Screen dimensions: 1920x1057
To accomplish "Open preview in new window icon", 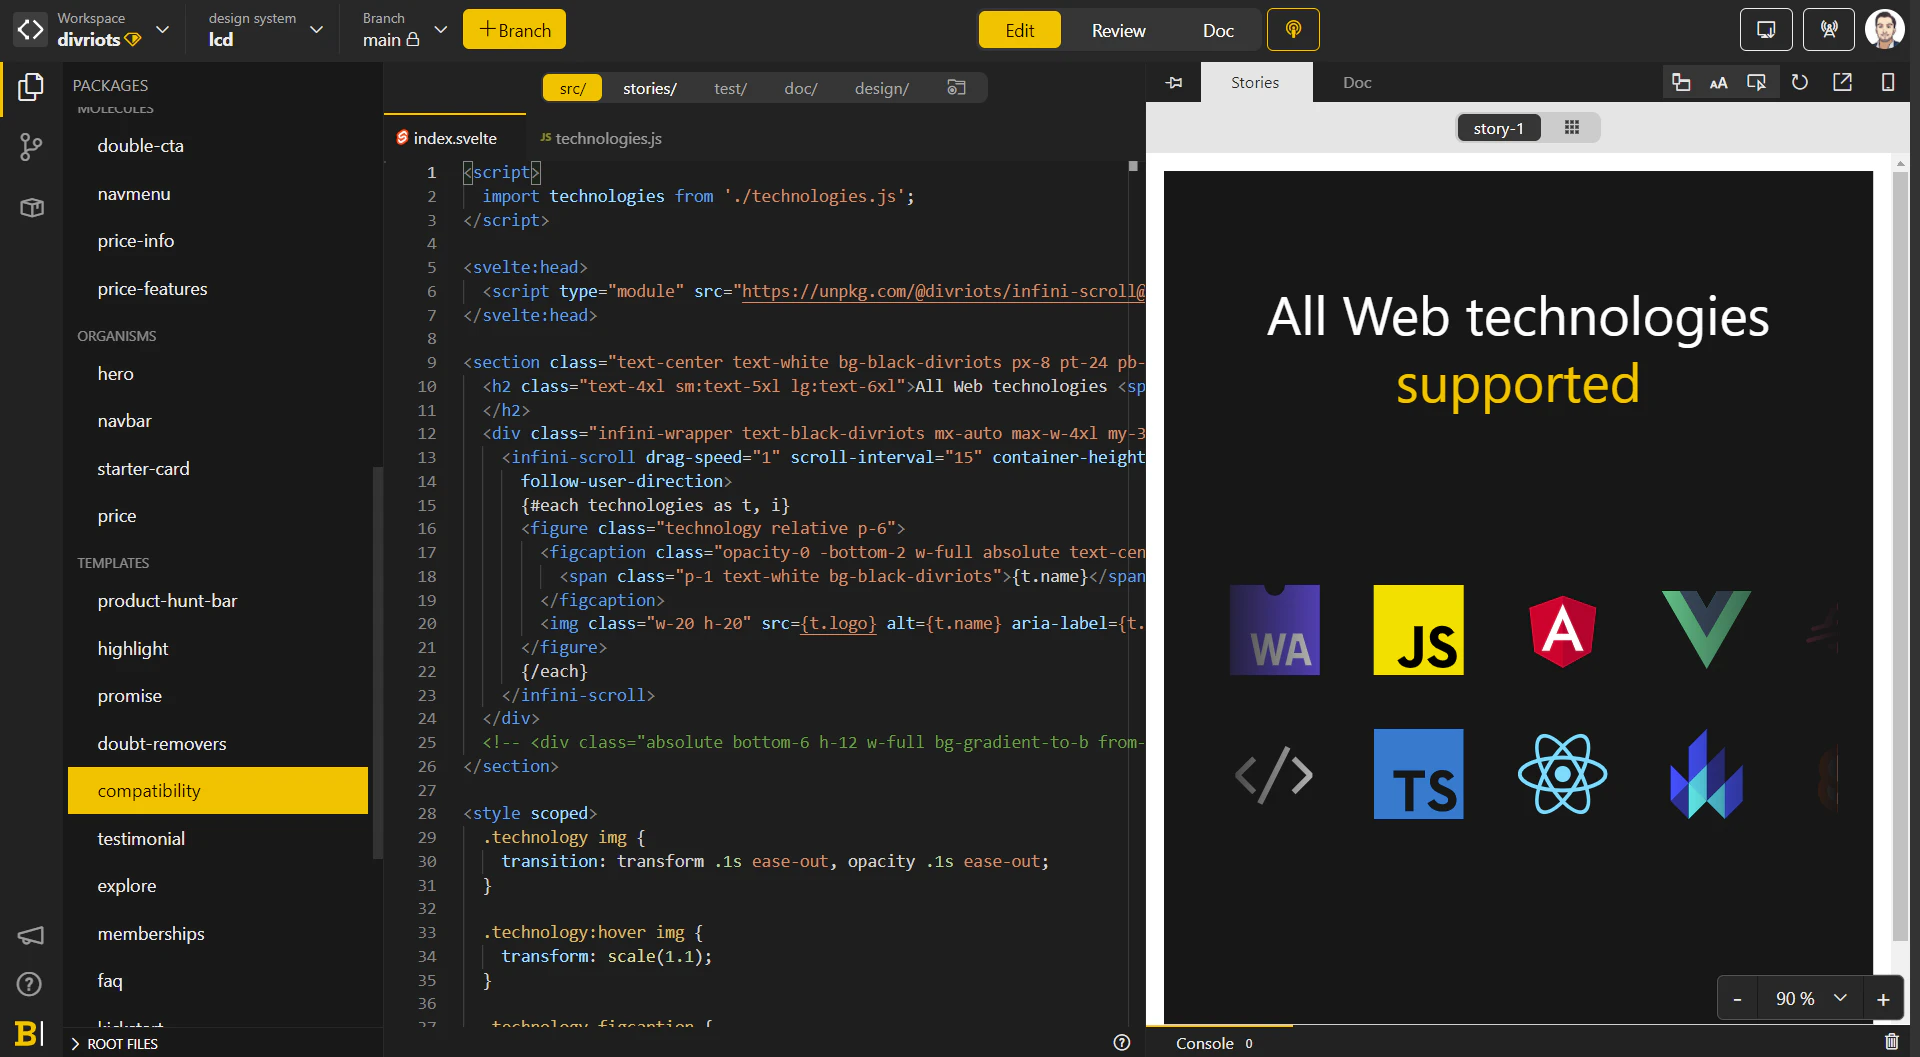I will pyautogui.click(x=1842, y=83).
